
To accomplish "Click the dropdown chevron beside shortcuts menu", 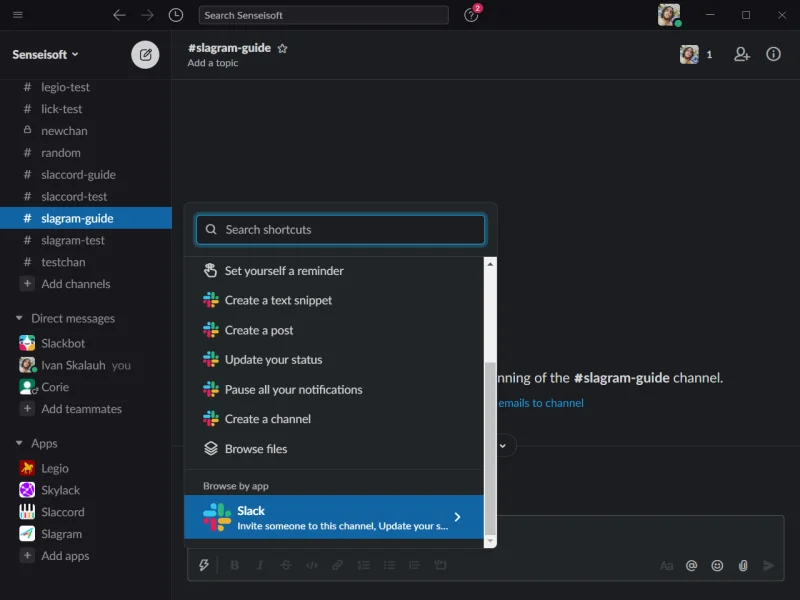I will (503, 446).
